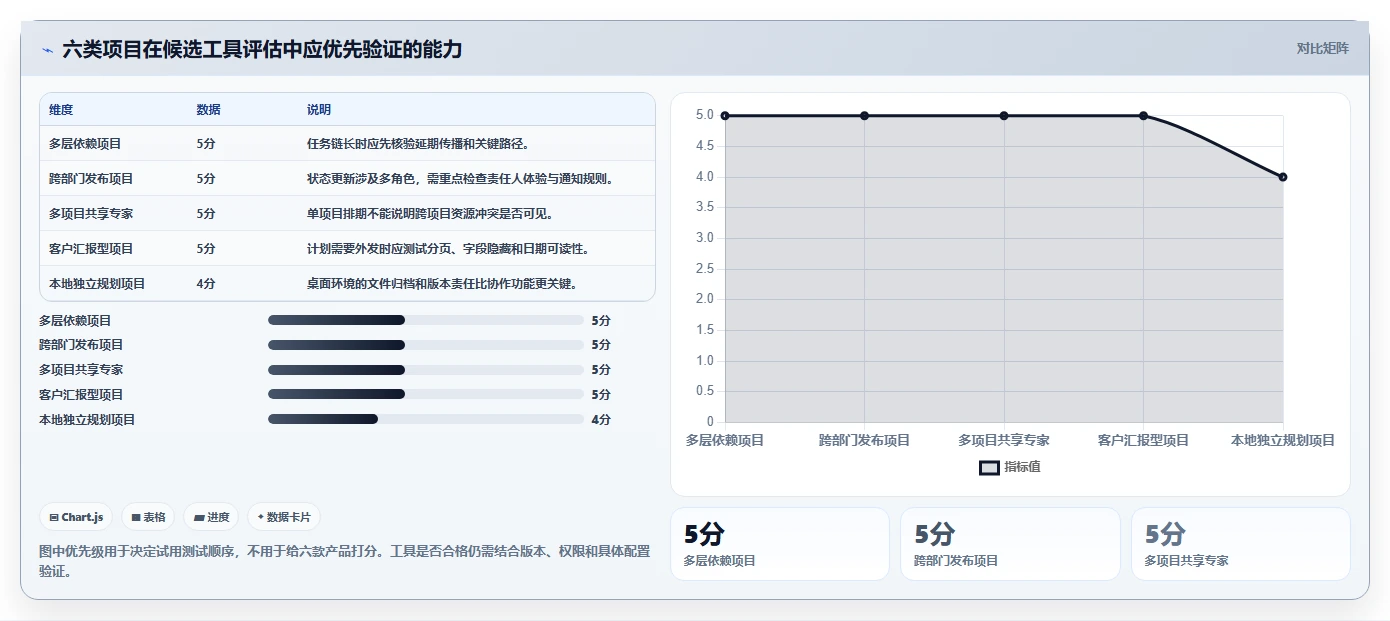This screenshot has height=621, width=1390.
Task: Open the 多层依赖项目 data card
Action: pyautogui.click(x=779, y=544)
